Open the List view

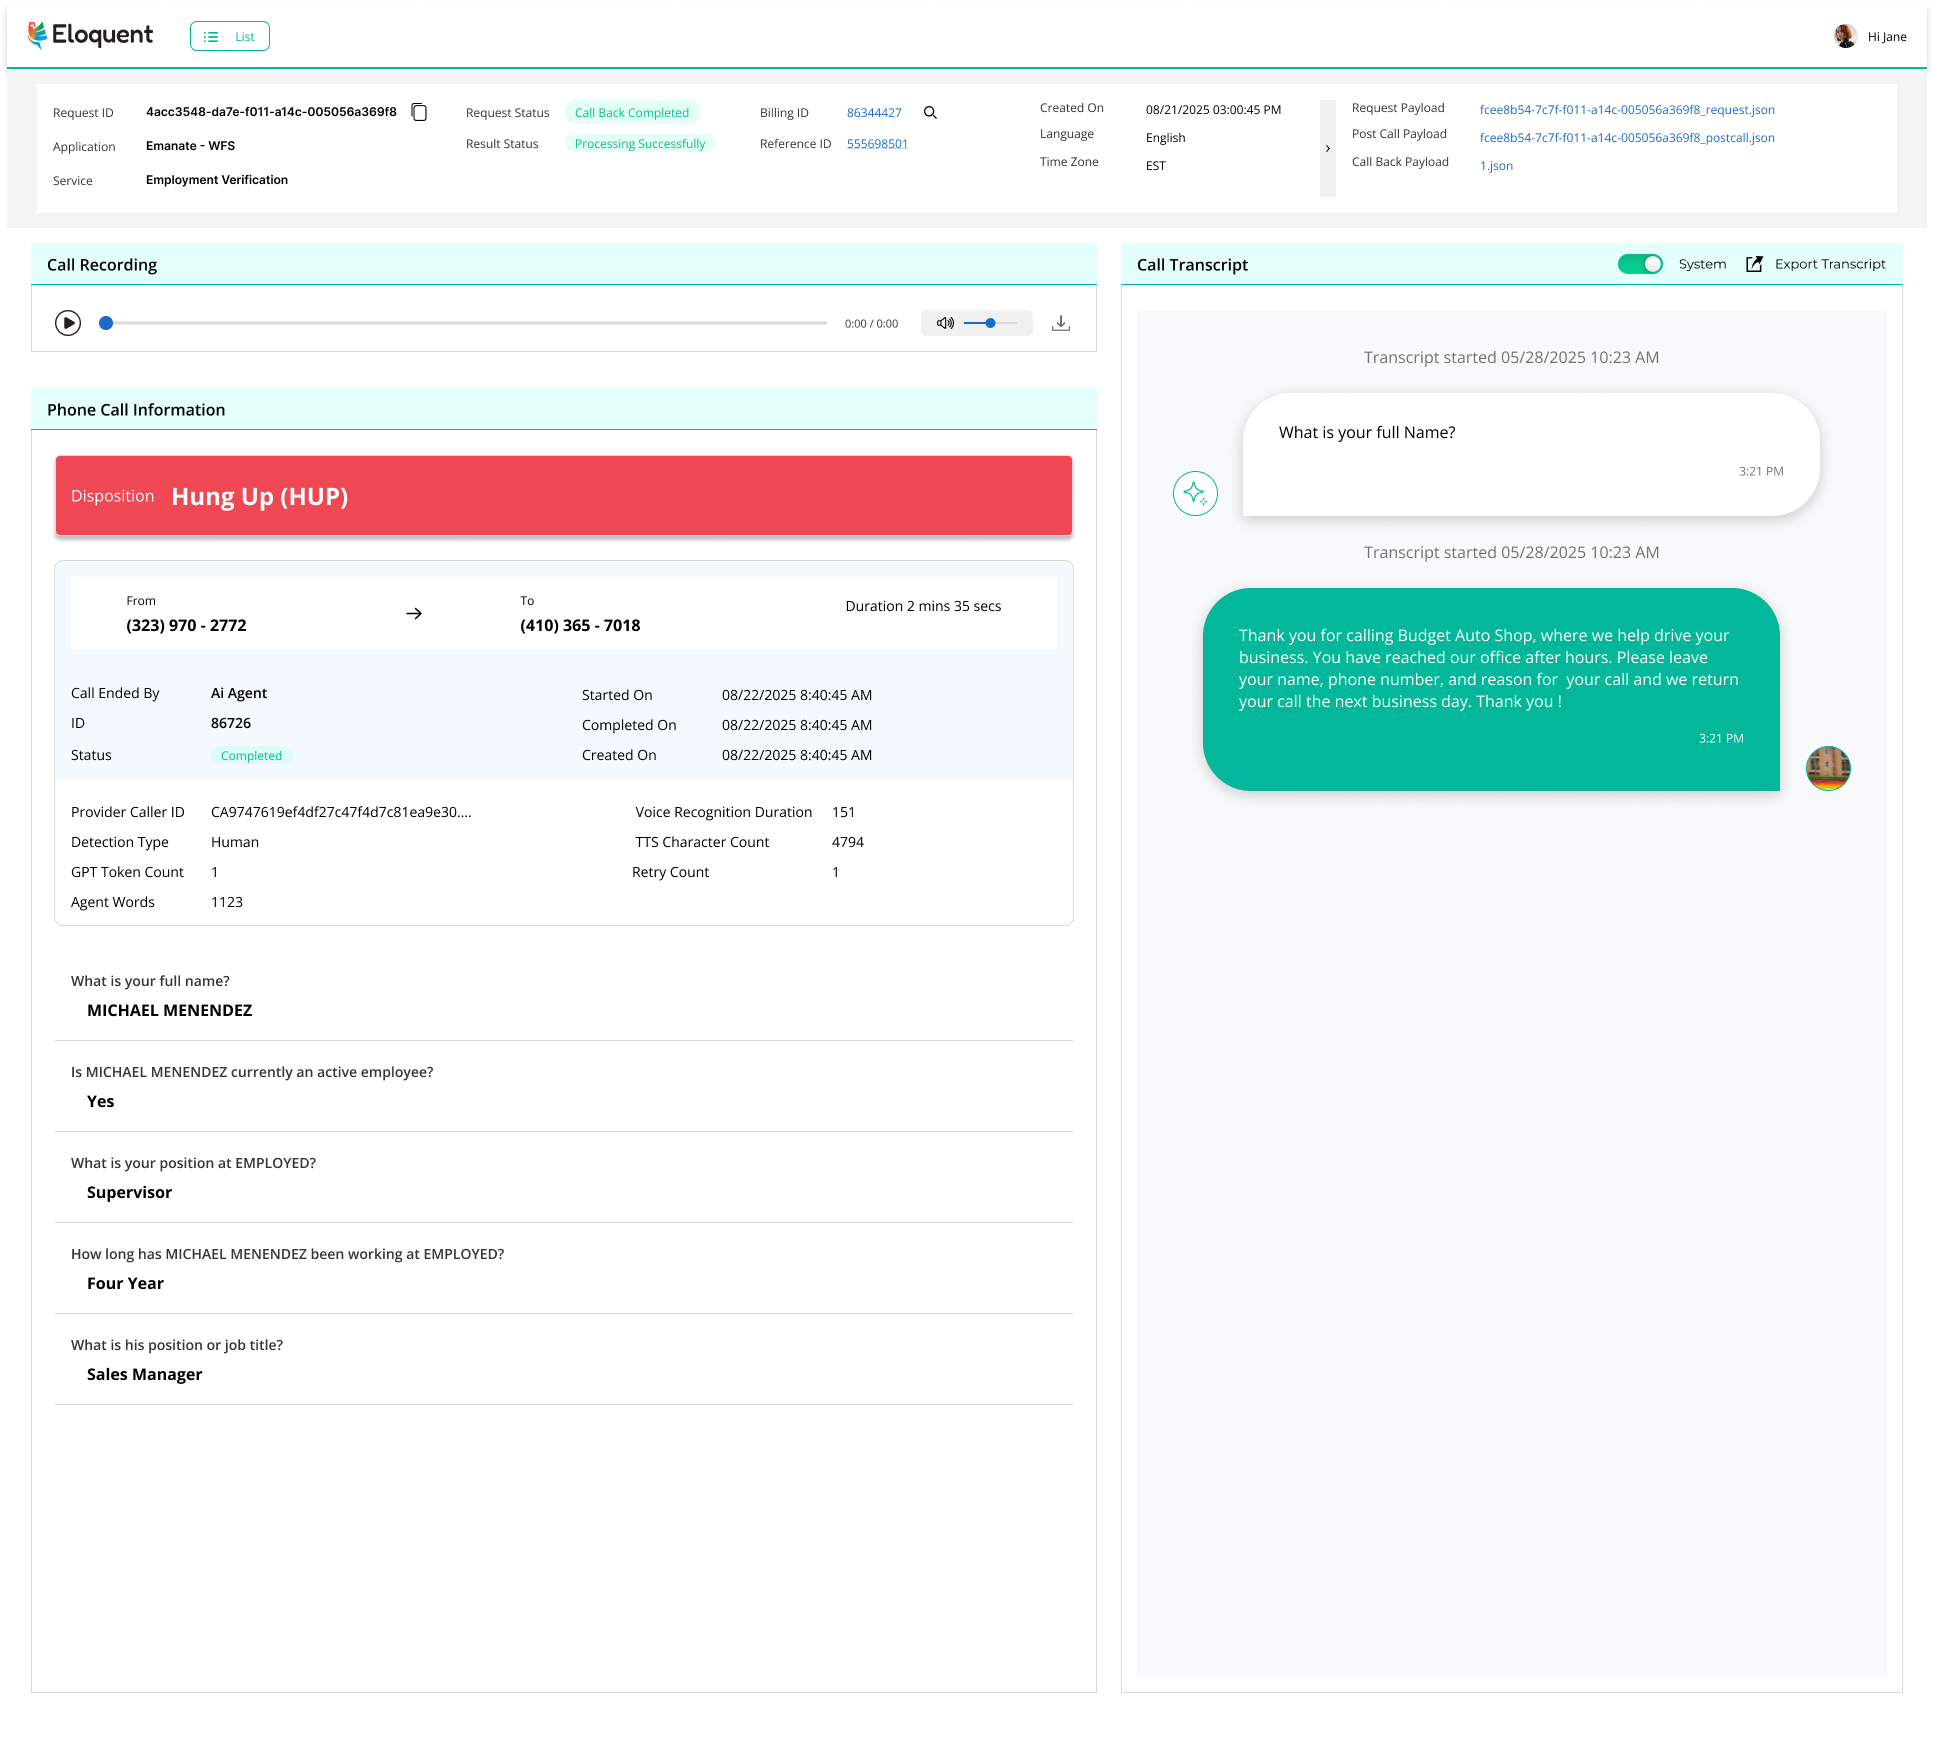click(x=229, y=36)
